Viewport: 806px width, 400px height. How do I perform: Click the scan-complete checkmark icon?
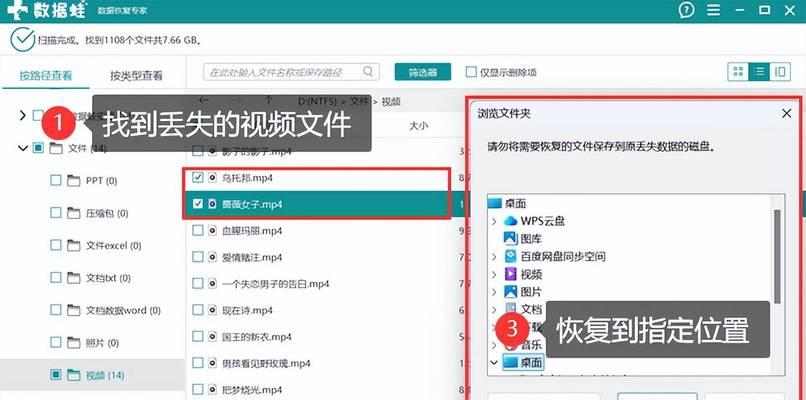tap(22, 40)
